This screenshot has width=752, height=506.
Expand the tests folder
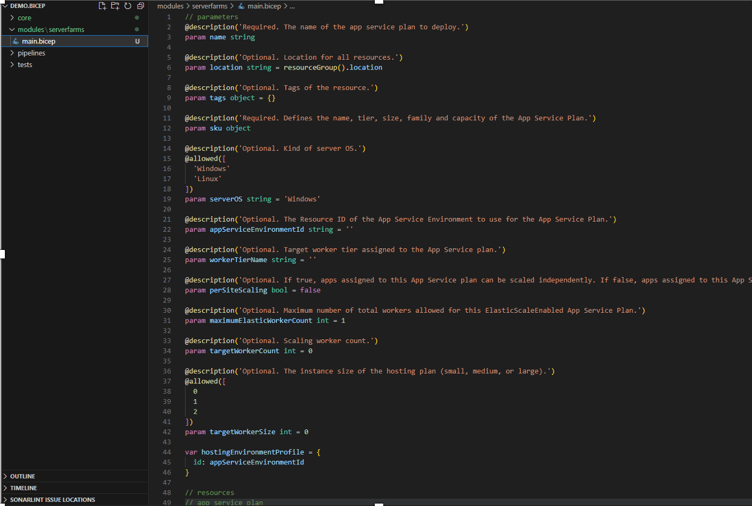(12, 64)
